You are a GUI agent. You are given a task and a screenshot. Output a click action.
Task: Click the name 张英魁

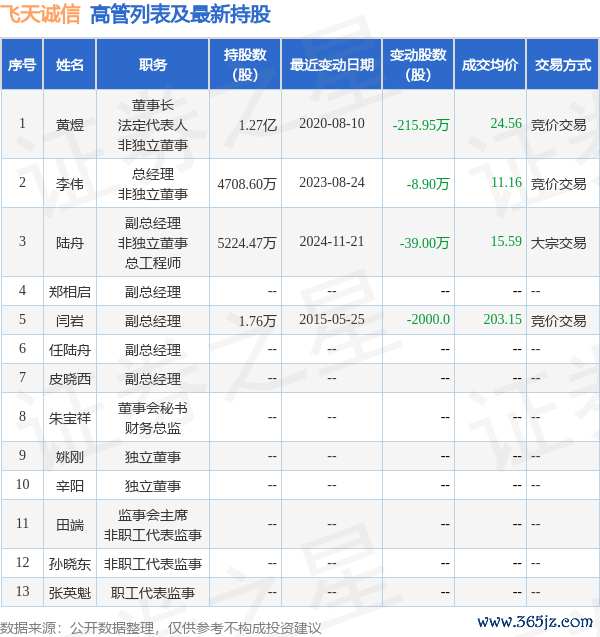(70, 593)
